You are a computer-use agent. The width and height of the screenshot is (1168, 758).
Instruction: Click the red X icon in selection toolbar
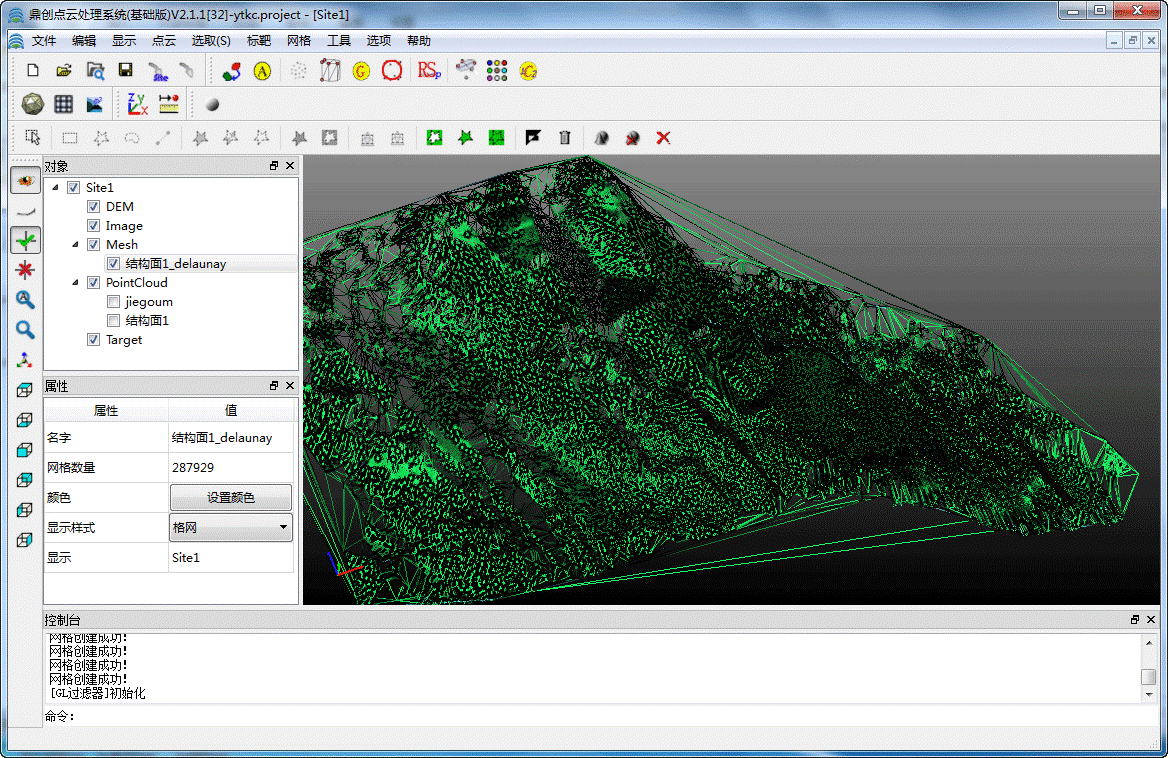[663, 138]
